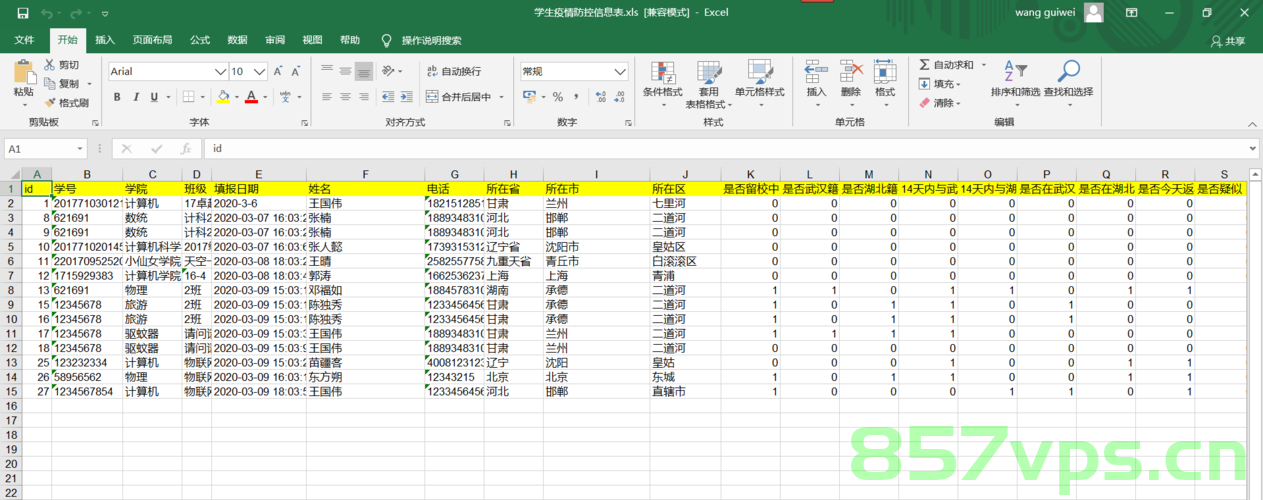Viewport: 1263px width, 500px height.
Task: Pick the red font color A
Action: pyautogui.click(x=251, y=97)
